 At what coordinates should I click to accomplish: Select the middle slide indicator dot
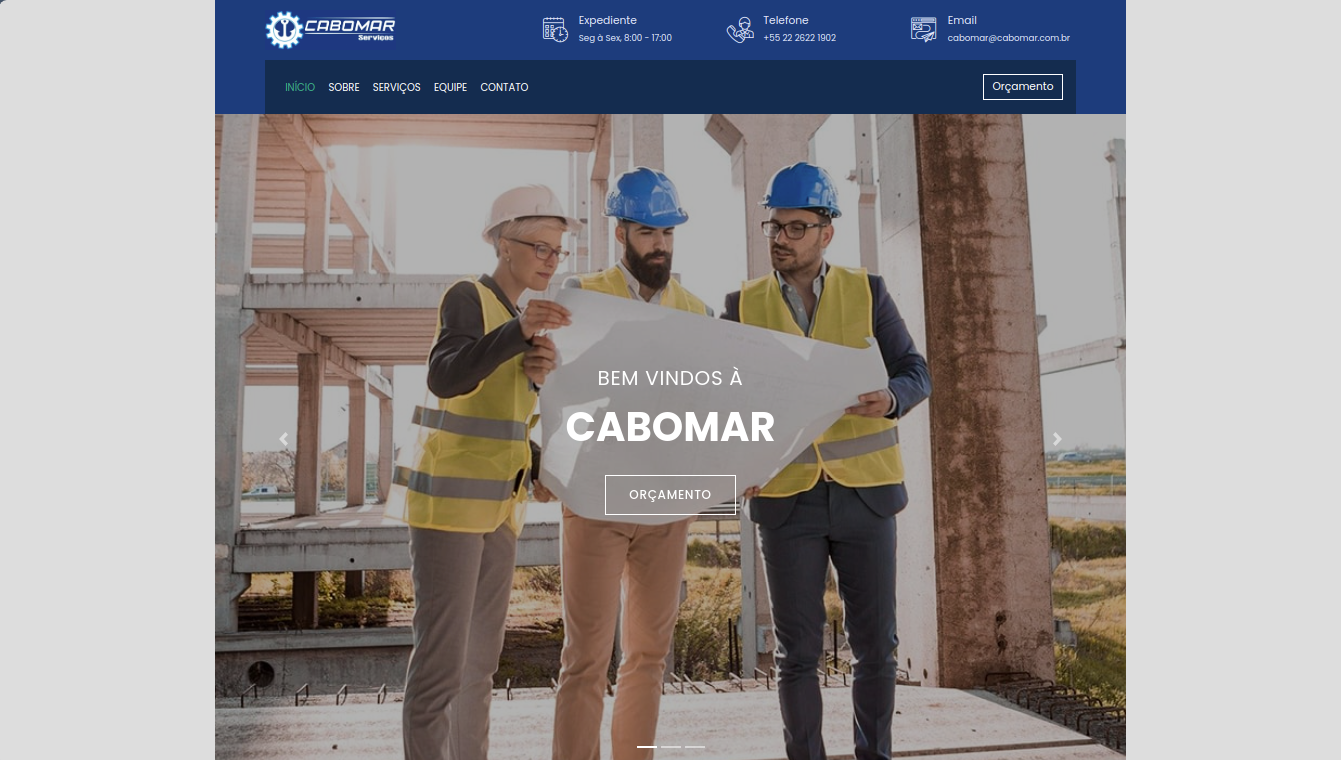click(671, 745)
